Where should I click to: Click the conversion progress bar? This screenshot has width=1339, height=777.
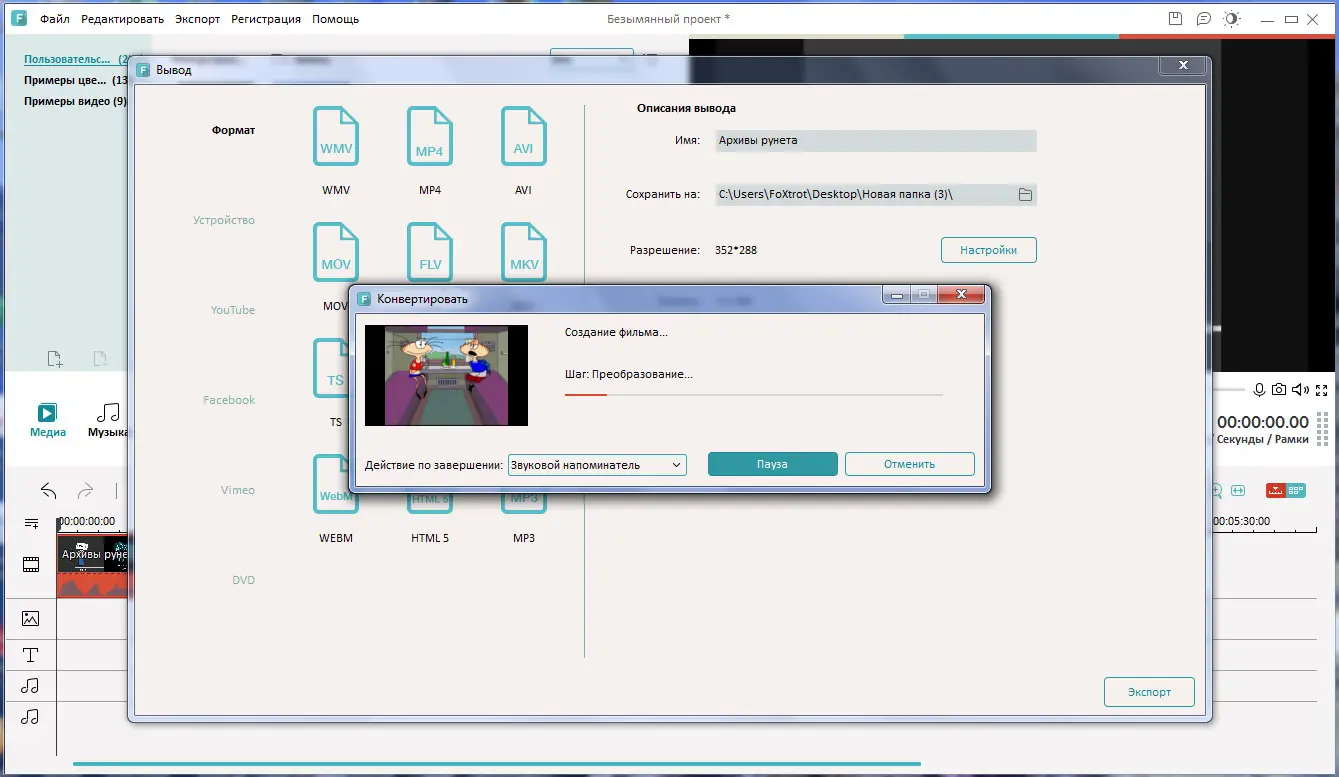click(753, 396)
